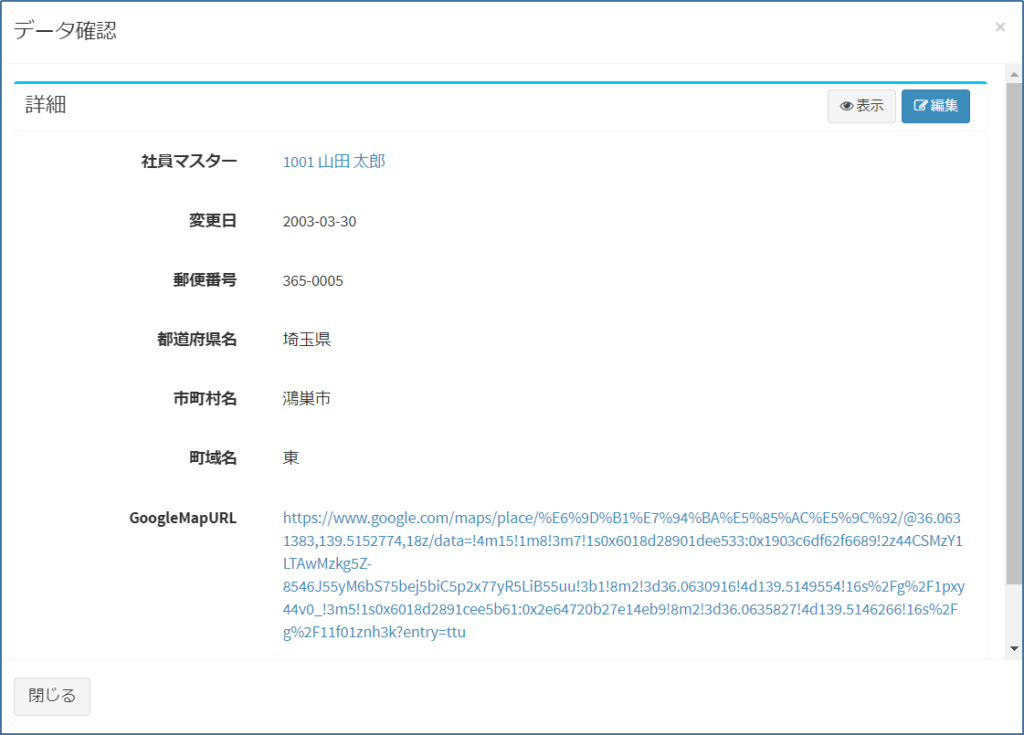Open the Google Maps URL link
Image resolution: width=1024 pixels, height=735 pixels.
tap(623, 575)
